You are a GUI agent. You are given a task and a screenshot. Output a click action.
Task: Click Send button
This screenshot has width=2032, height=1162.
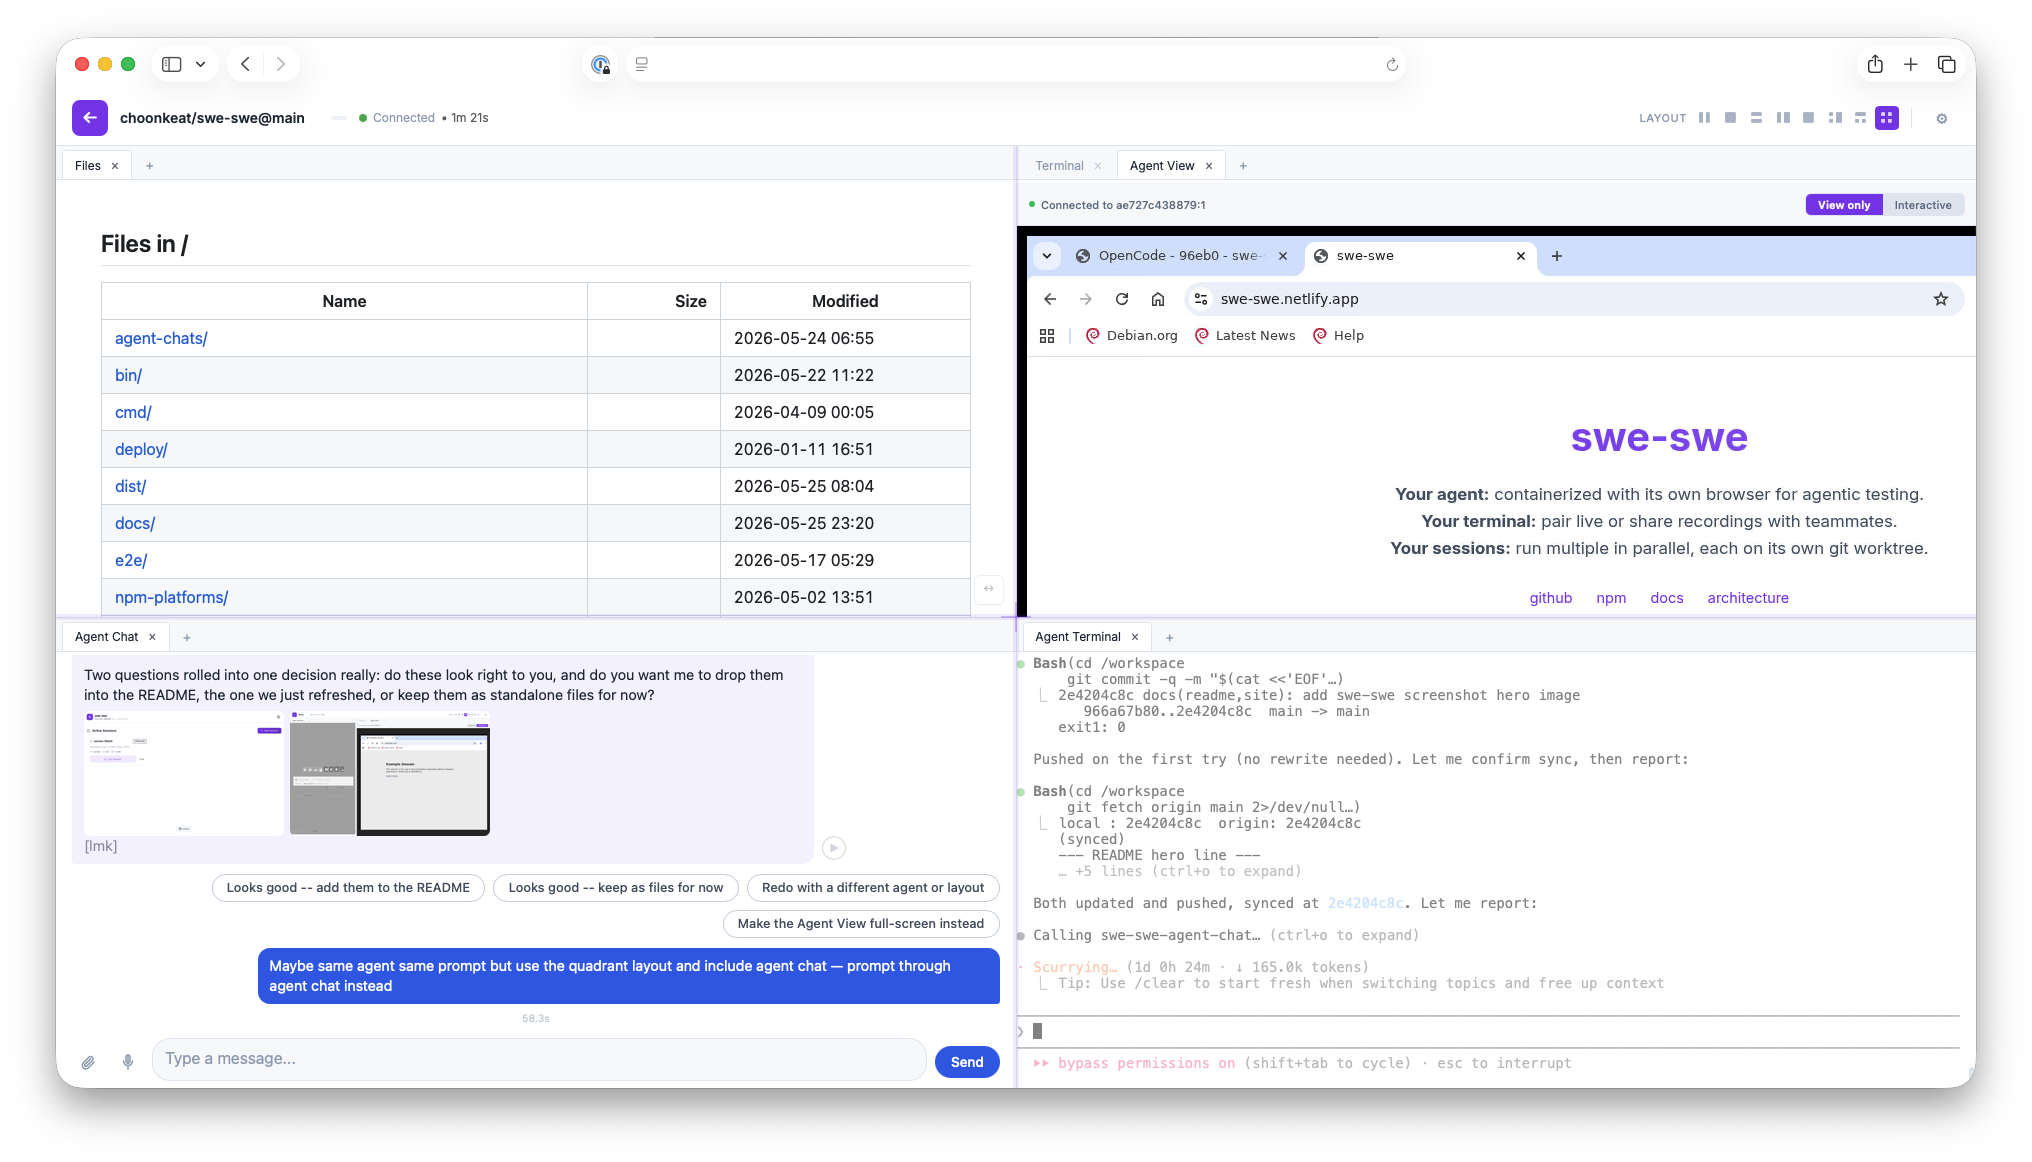[966, 1062]
